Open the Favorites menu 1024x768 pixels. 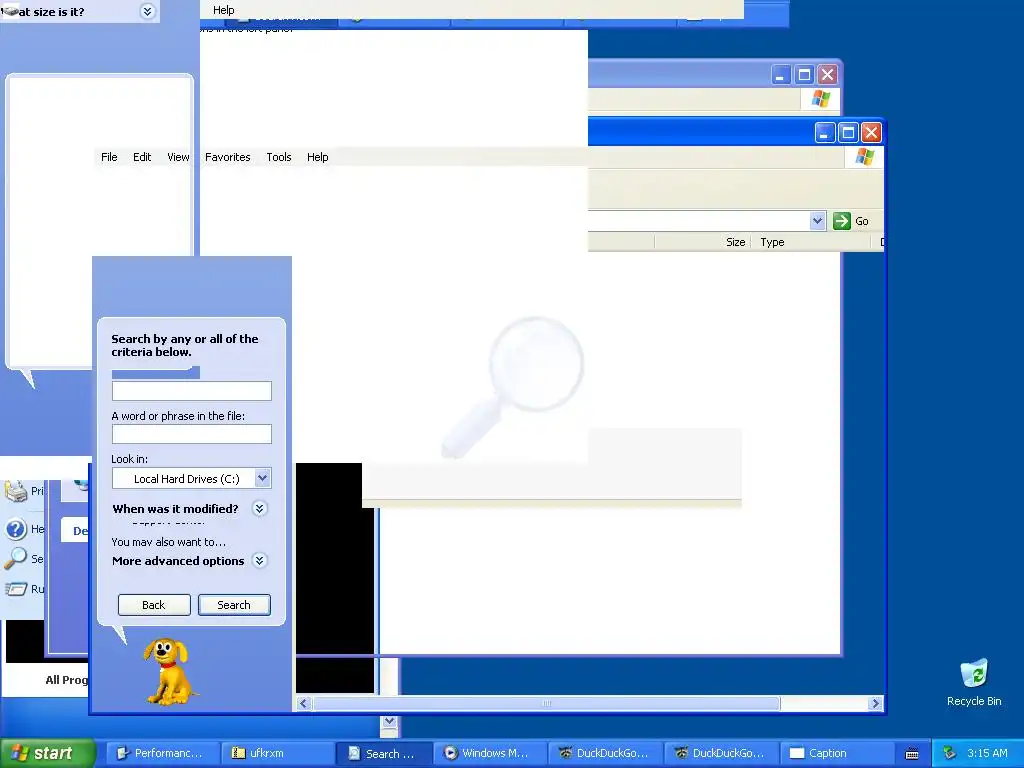(227, 157)
